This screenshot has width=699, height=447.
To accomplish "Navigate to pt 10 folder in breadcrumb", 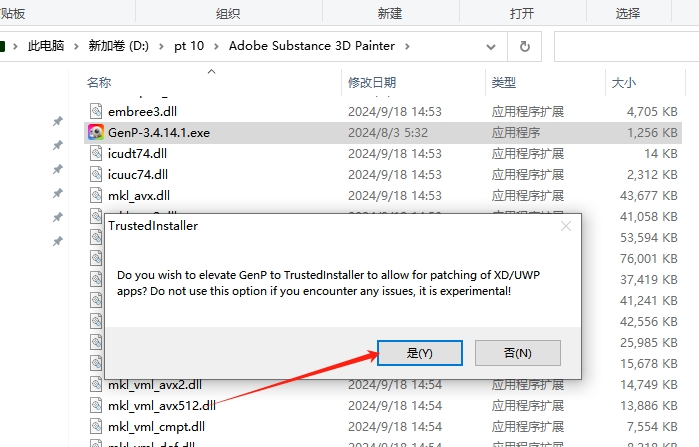I will pos(189,46).
